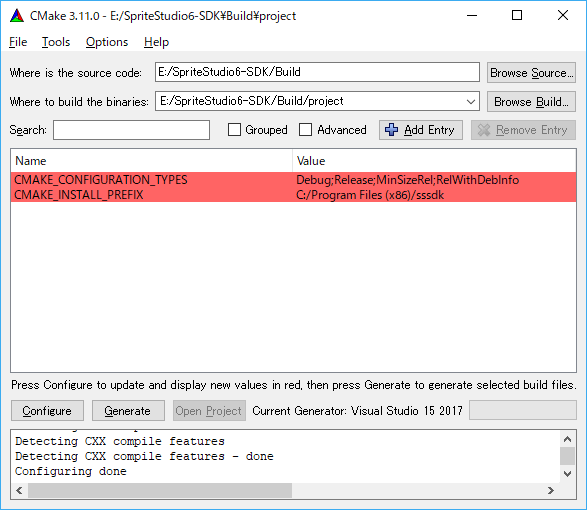Screen dimensions: 587x510
Task: Click the progress bar beside Current Generator
Action: pyautogui.click(x=523, y=410)
